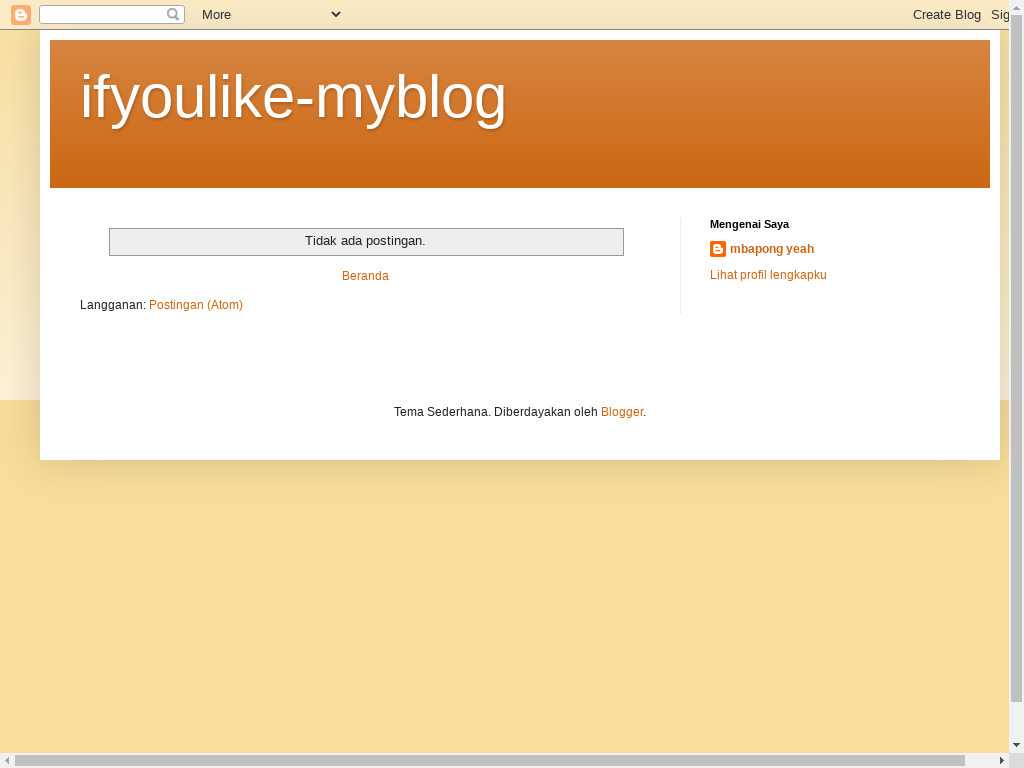Click the horizontal scrollbar left arrow
1024x768 pixels.
7,760
